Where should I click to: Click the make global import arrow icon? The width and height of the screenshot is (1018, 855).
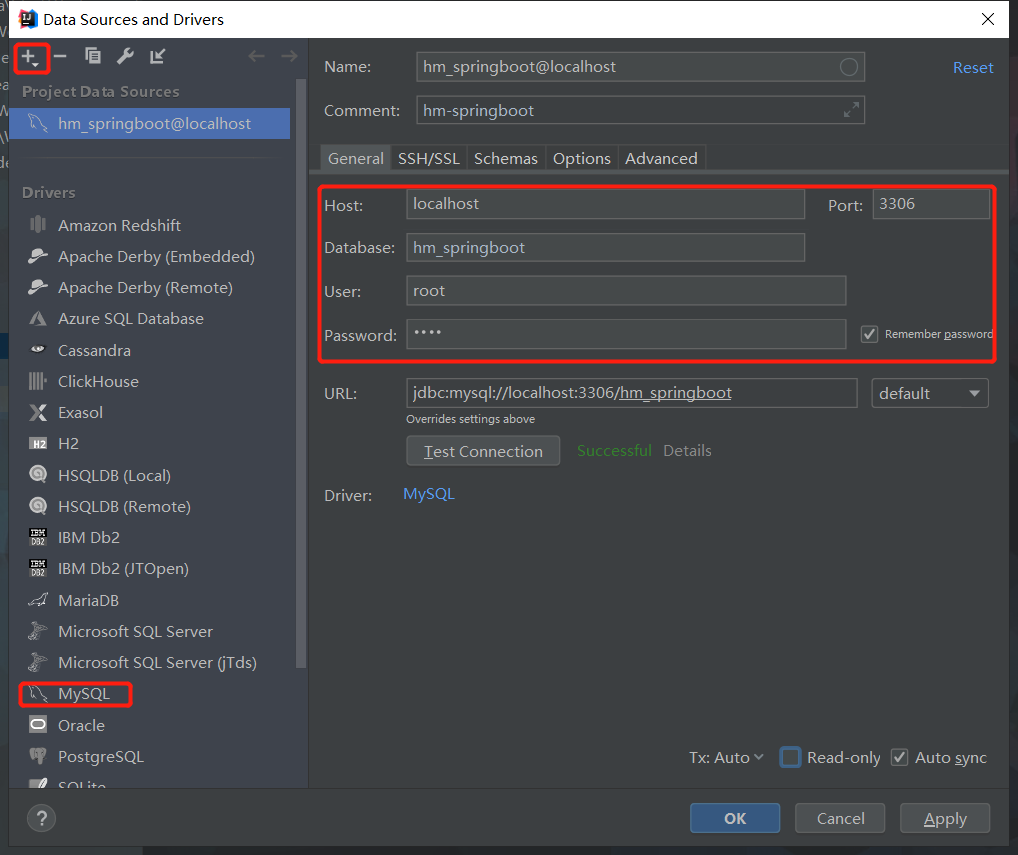(x=157, y=56)
